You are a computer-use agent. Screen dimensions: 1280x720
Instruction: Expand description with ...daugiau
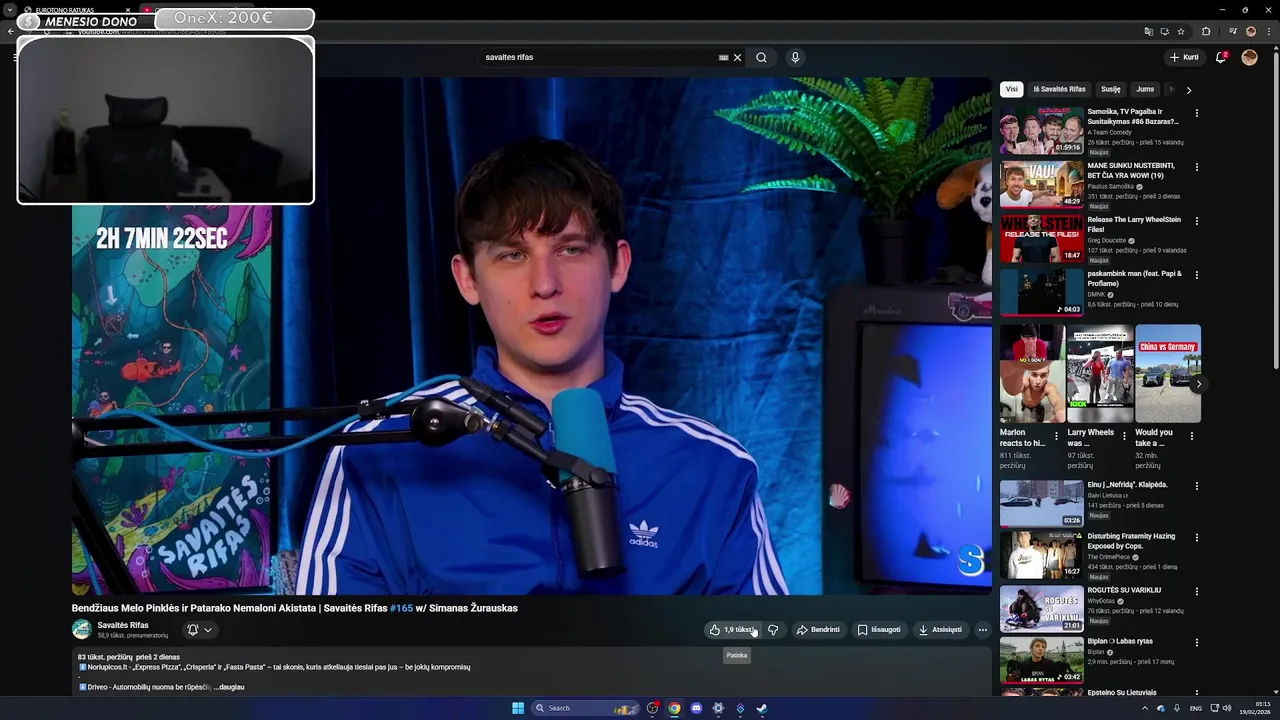point(229,687)
